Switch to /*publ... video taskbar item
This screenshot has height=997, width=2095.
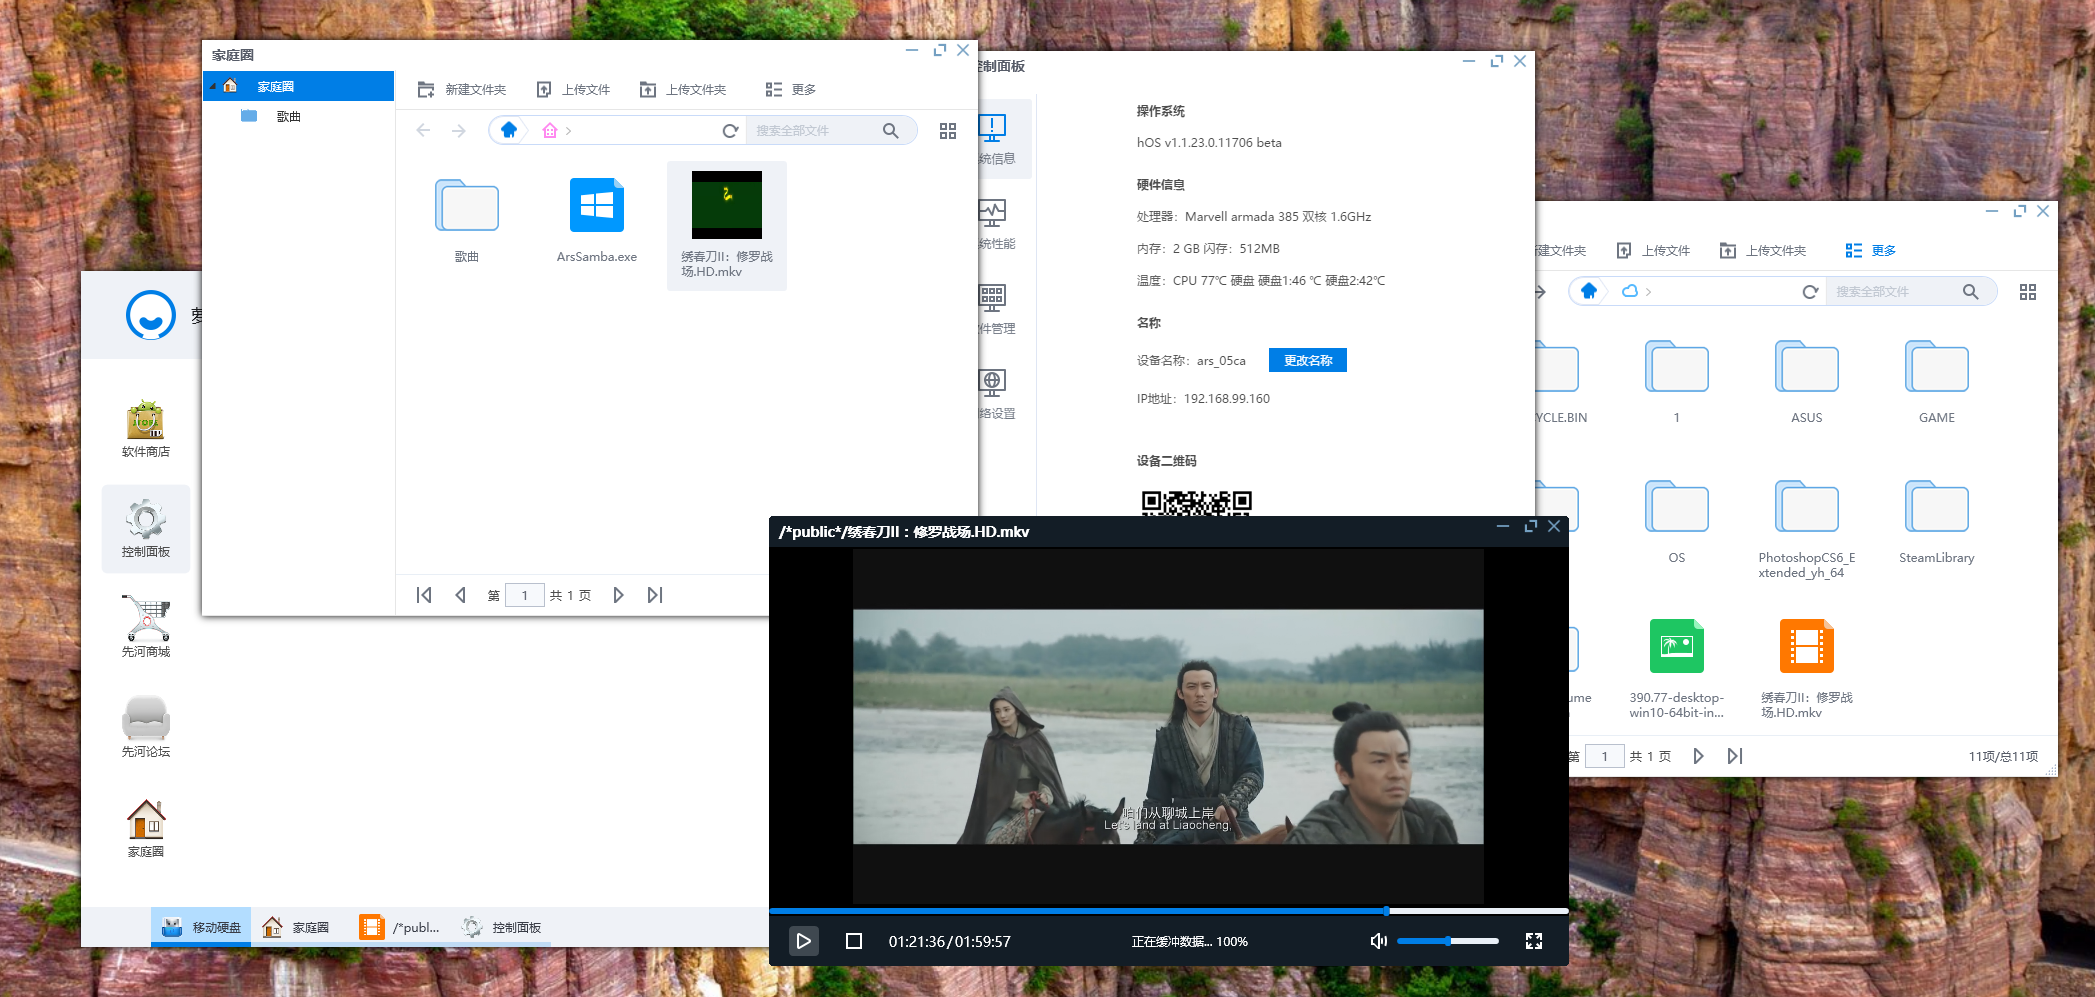400,927
